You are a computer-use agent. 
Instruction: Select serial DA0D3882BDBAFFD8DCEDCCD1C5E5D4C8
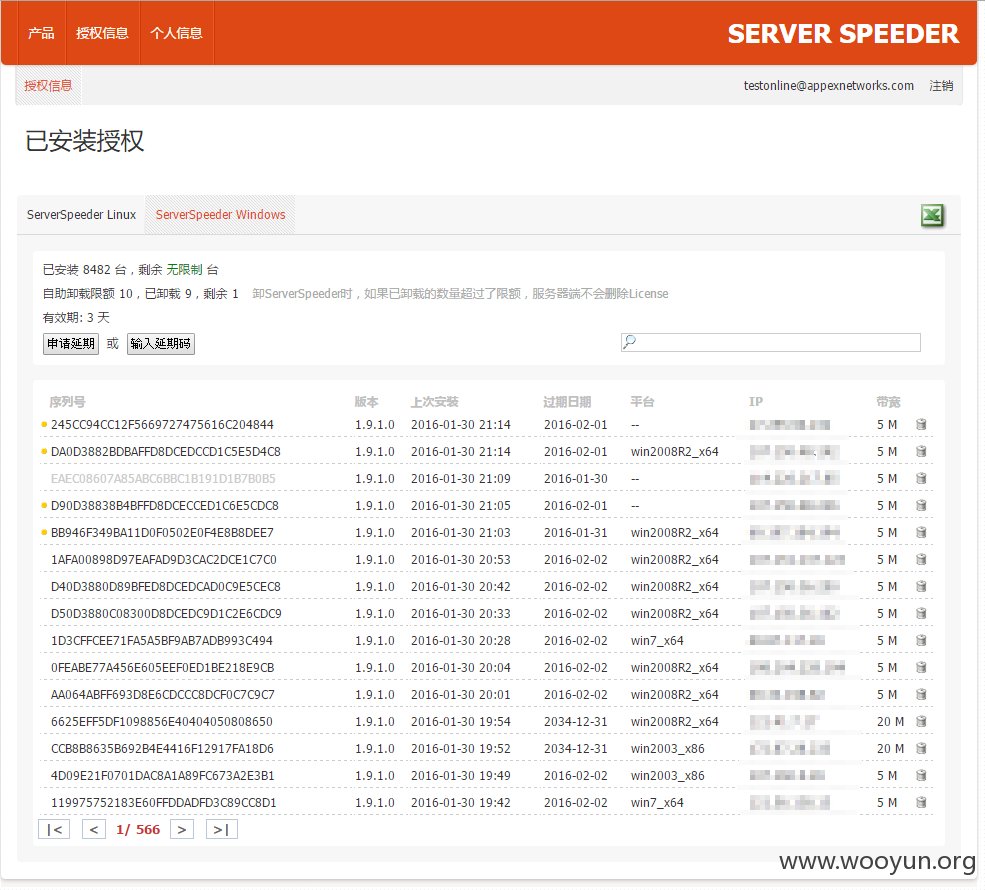[x=166, y=452]
